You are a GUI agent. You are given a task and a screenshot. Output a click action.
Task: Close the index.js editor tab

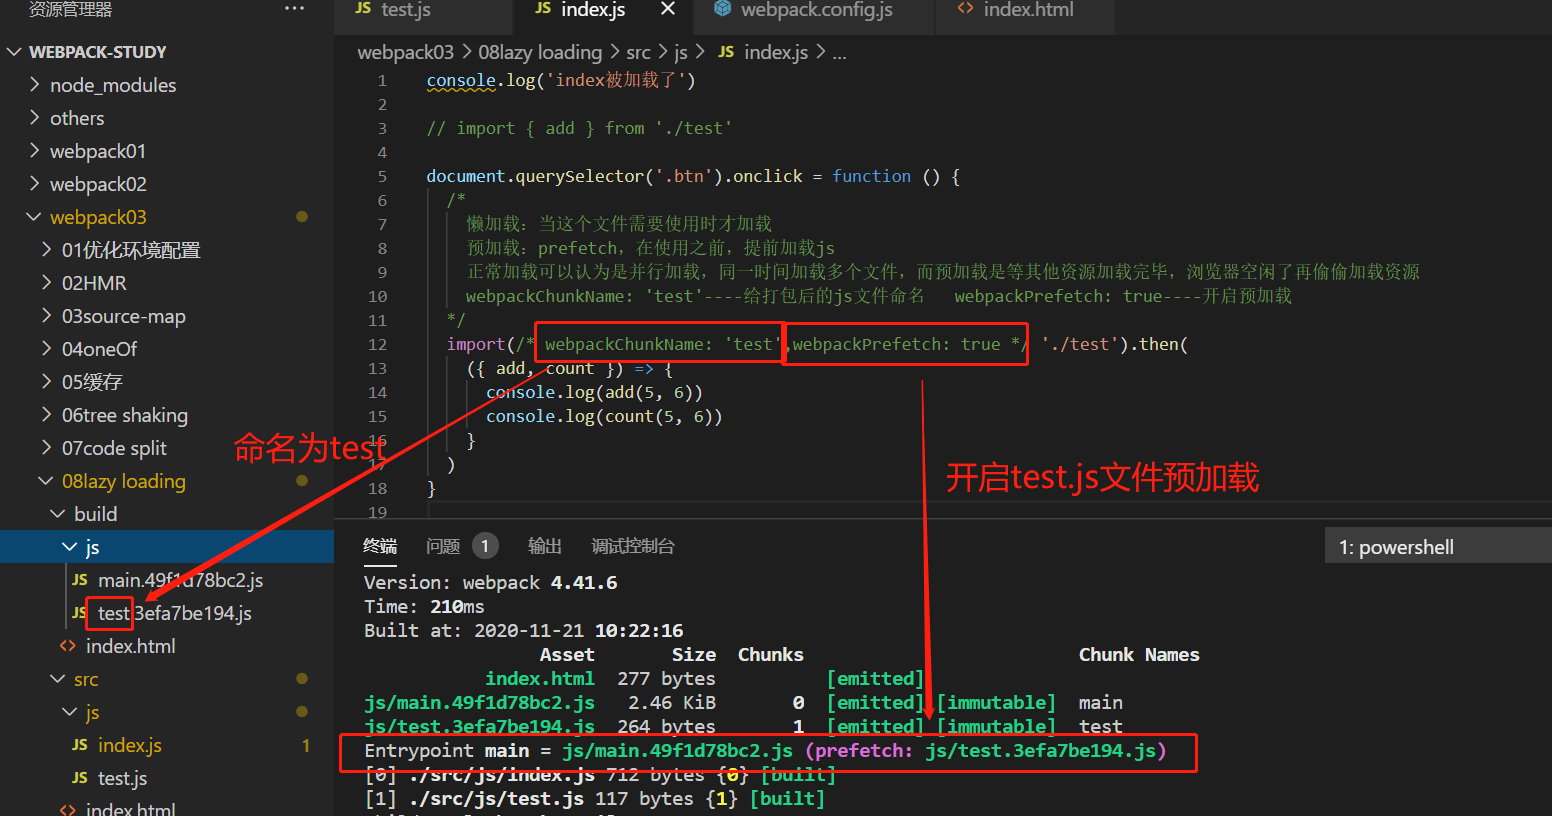(x=668, y=9)
